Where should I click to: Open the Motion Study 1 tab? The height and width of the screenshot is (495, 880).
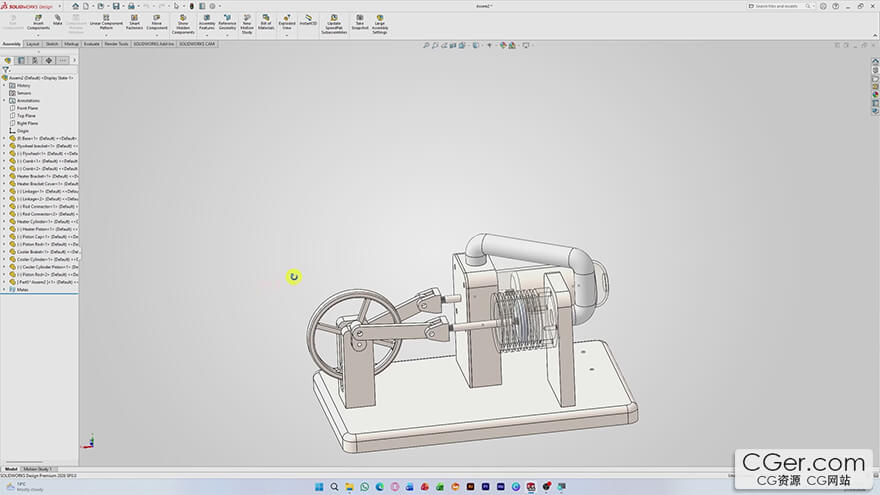coord(39,468)
